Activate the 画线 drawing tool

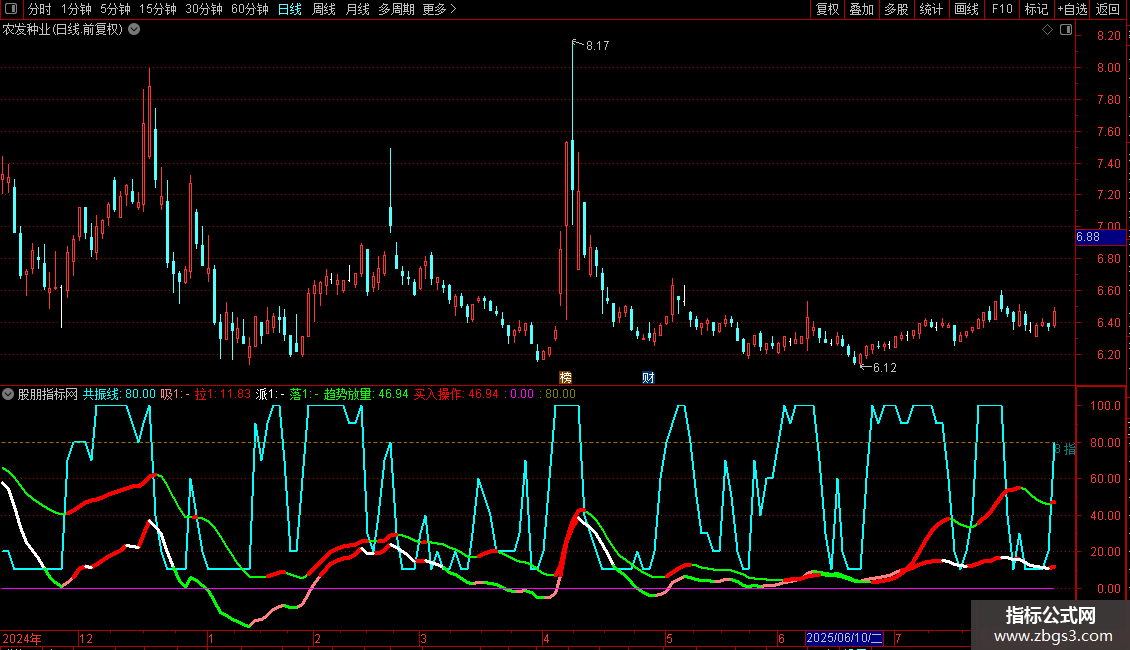966,9
